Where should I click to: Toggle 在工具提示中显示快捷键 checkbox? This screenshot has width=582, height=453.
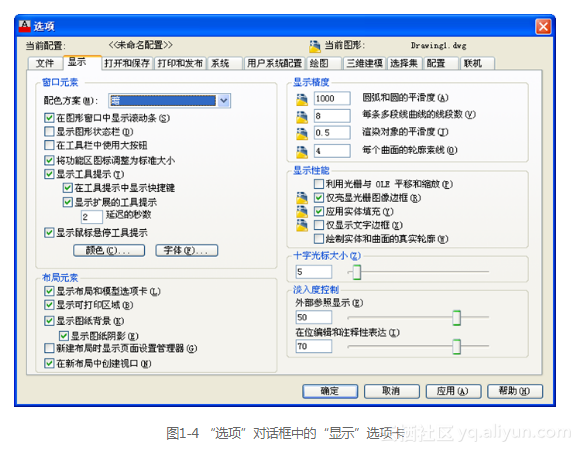click(67, 188)
